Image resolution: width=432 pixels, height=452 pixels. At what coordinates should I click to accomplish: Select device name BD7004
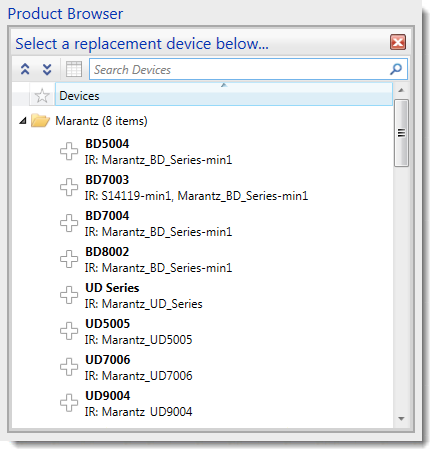pyautogui.click(x=107, y=216)
